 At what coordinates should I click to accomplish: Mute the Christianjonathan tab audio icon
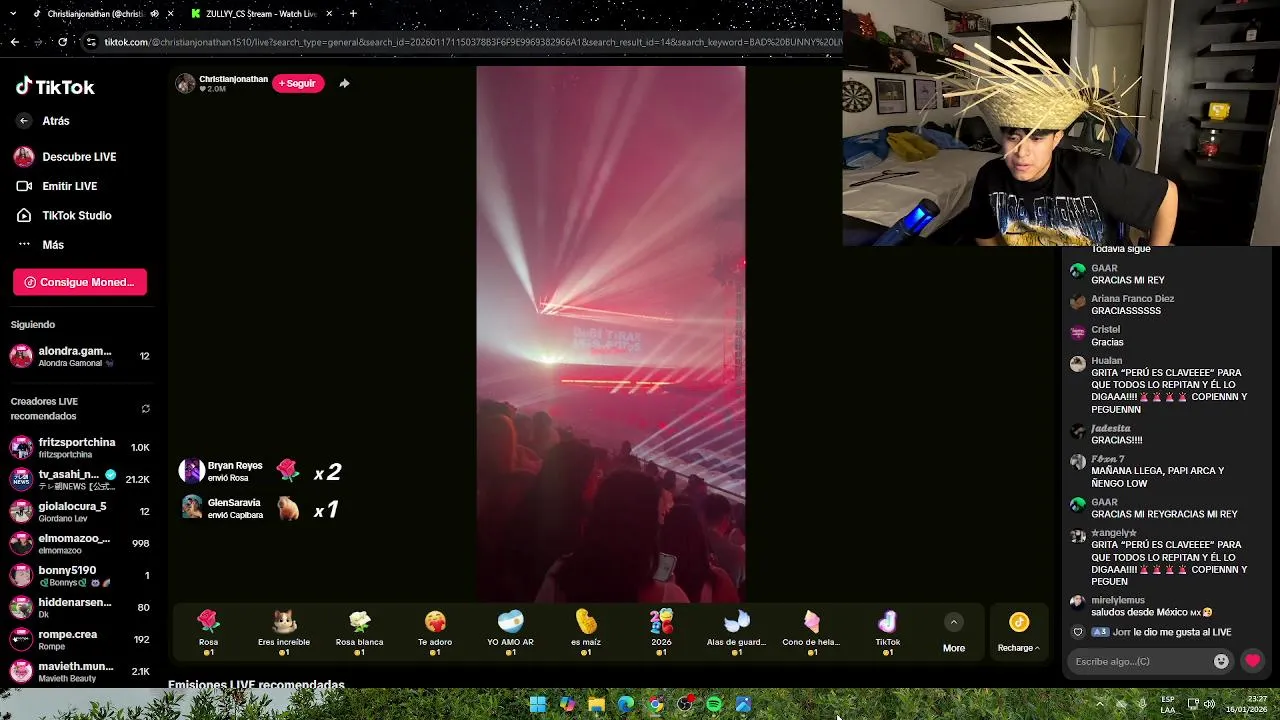[154, 14]
